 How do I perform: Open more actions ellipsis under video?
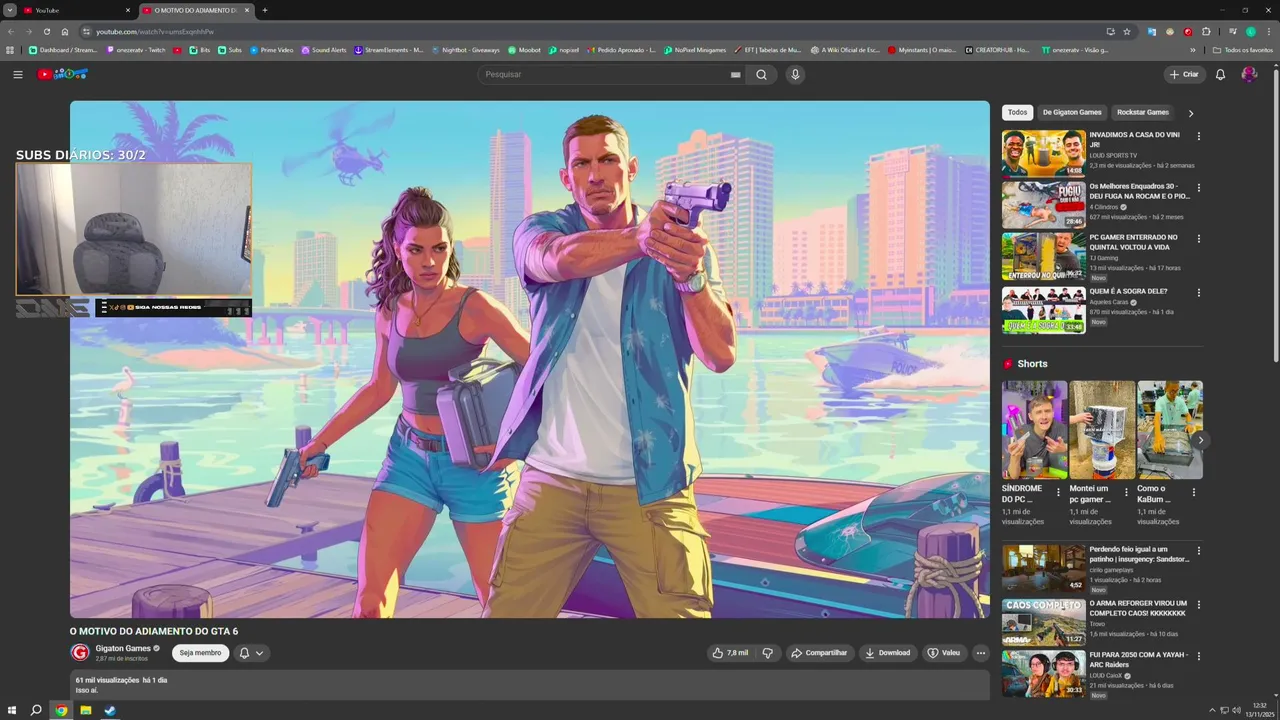pos(981,653)
